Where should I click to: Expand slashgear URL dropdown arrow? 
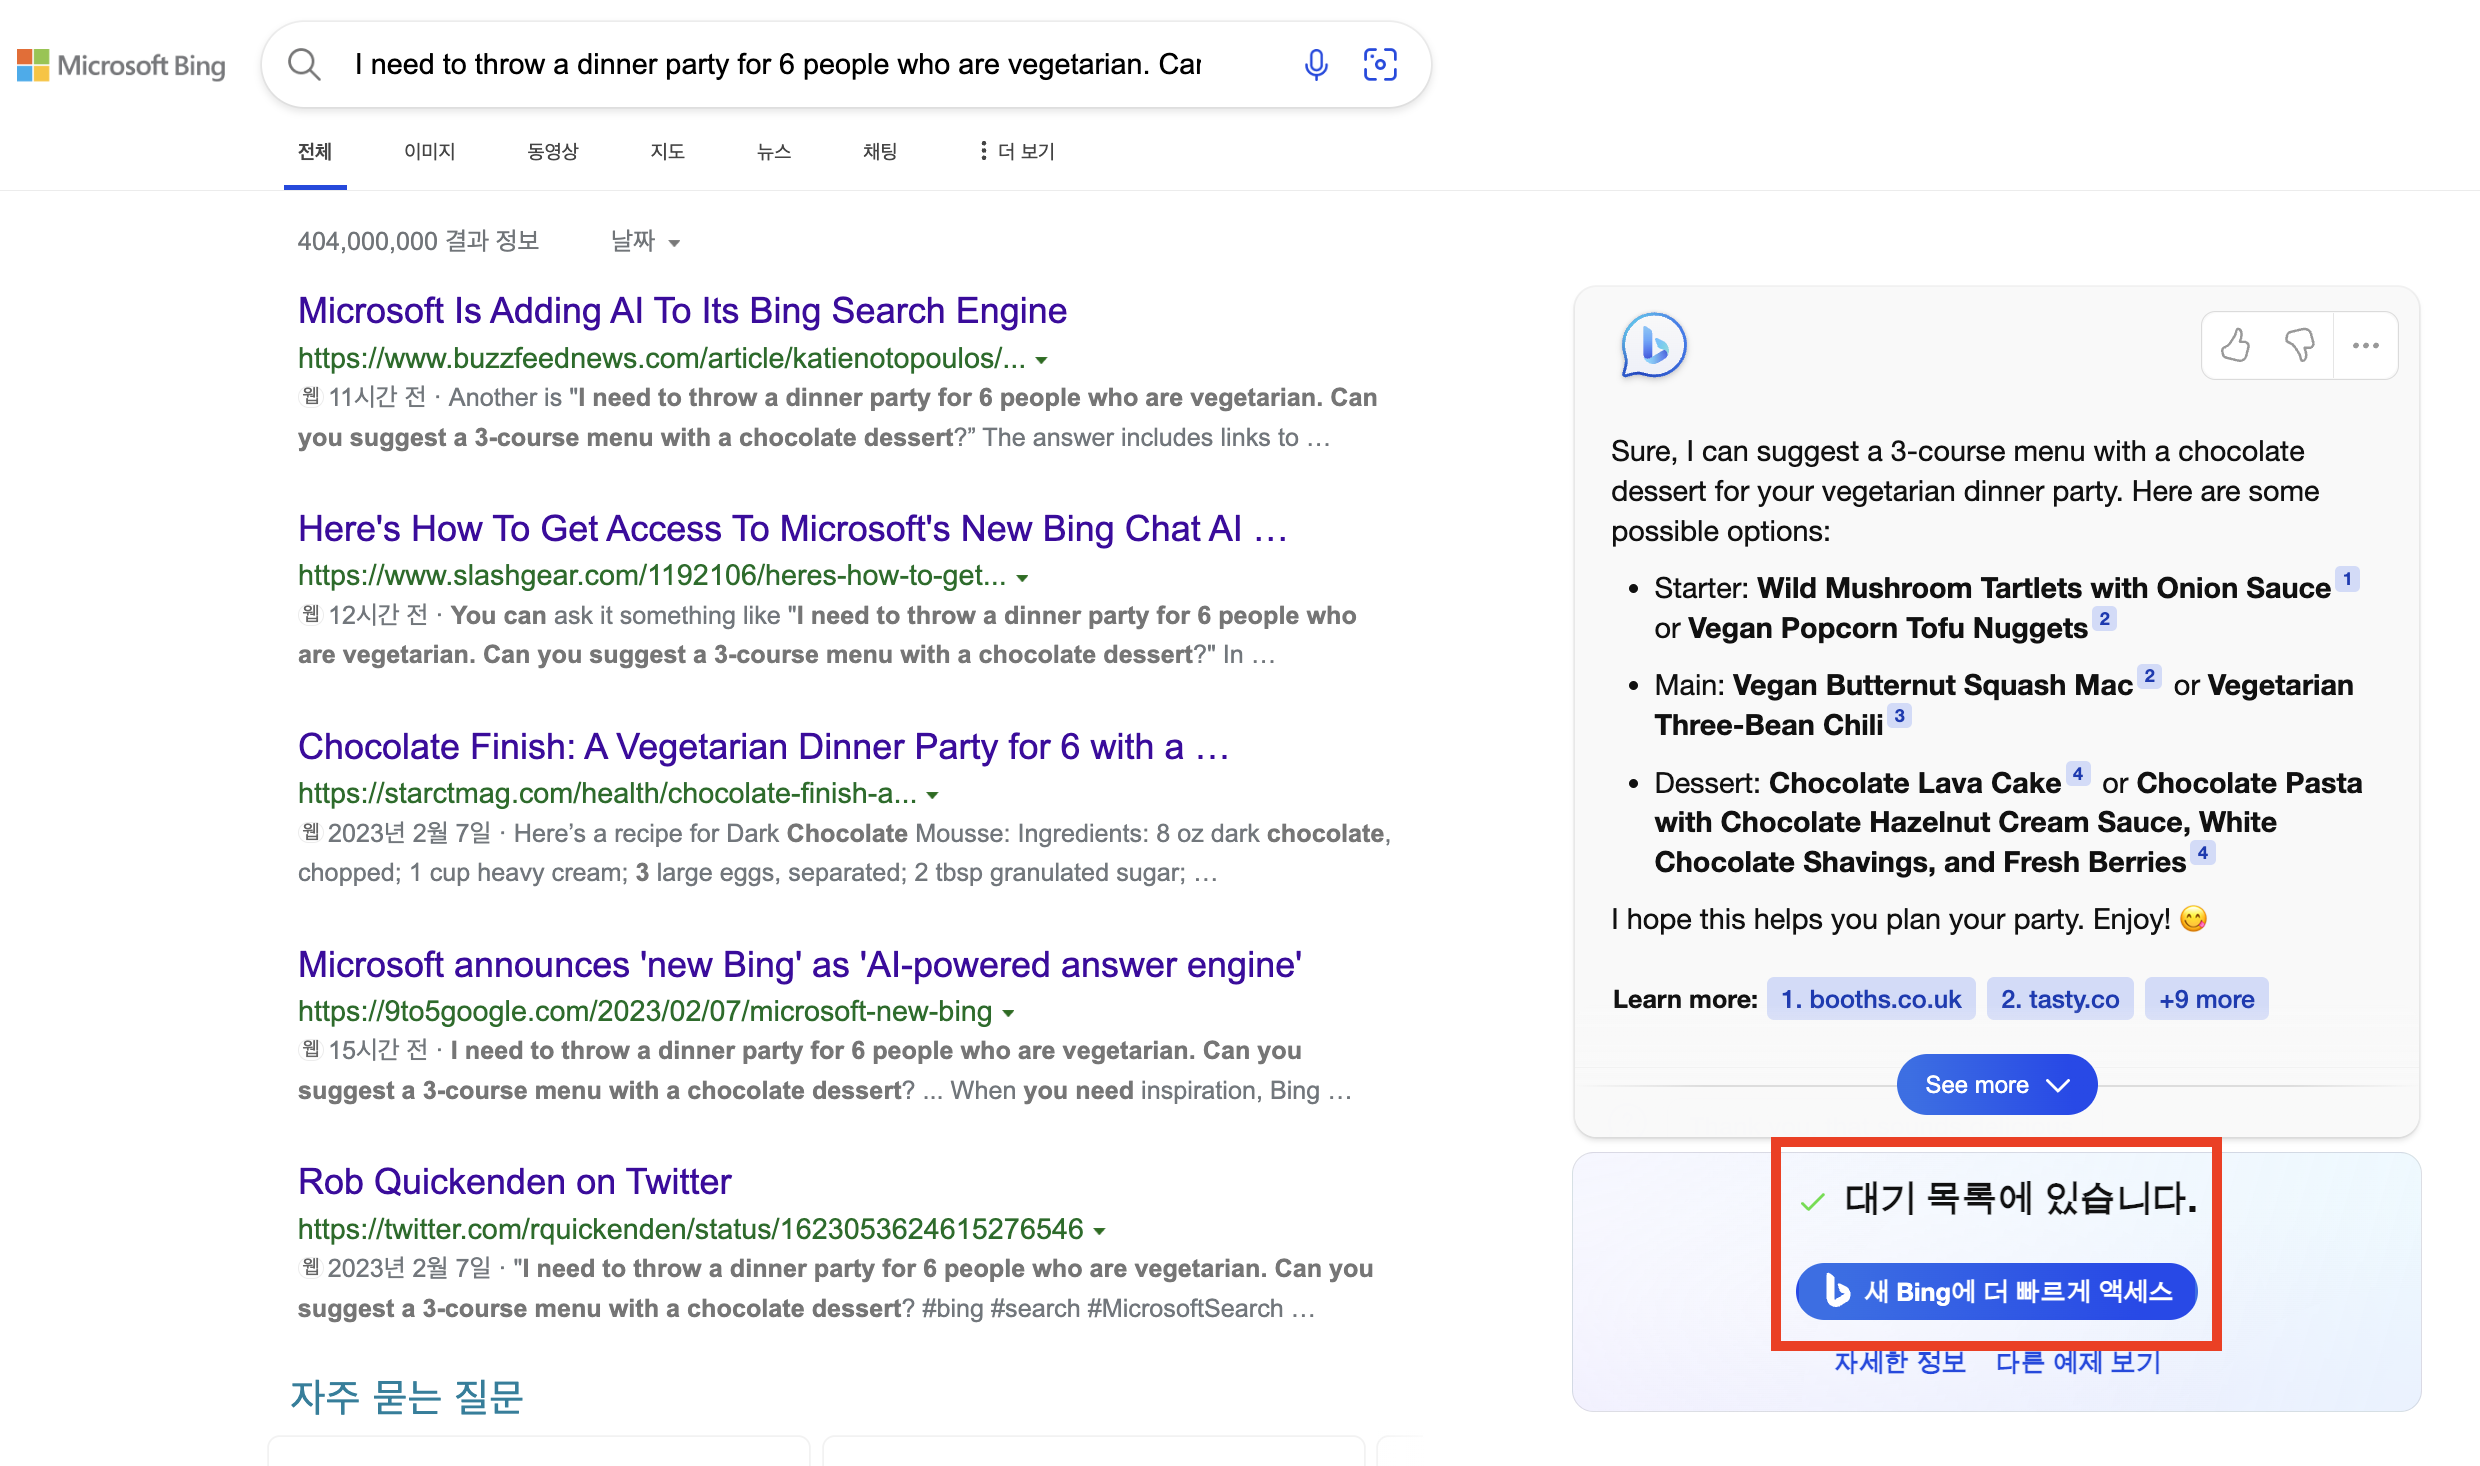[1022, 578]
